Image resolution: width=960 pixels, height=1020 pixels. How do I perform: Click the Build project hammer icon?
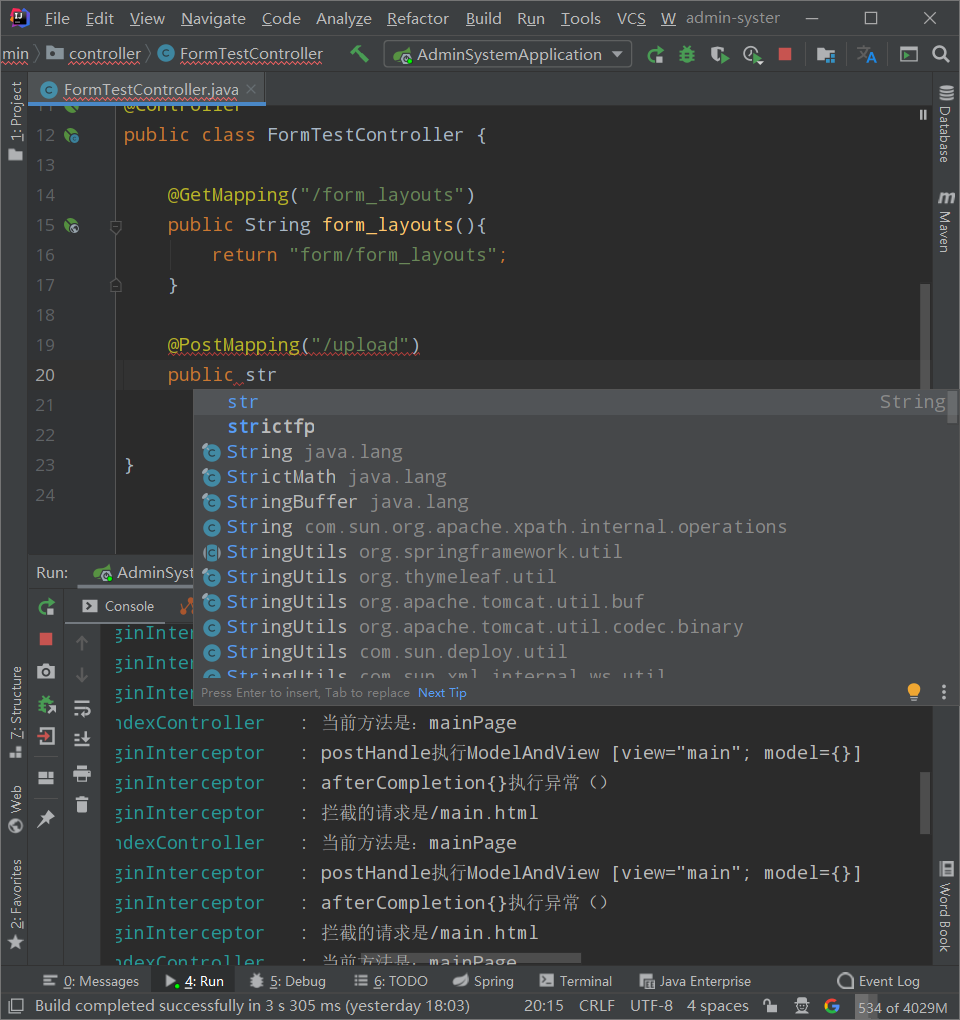pos(359,54)
